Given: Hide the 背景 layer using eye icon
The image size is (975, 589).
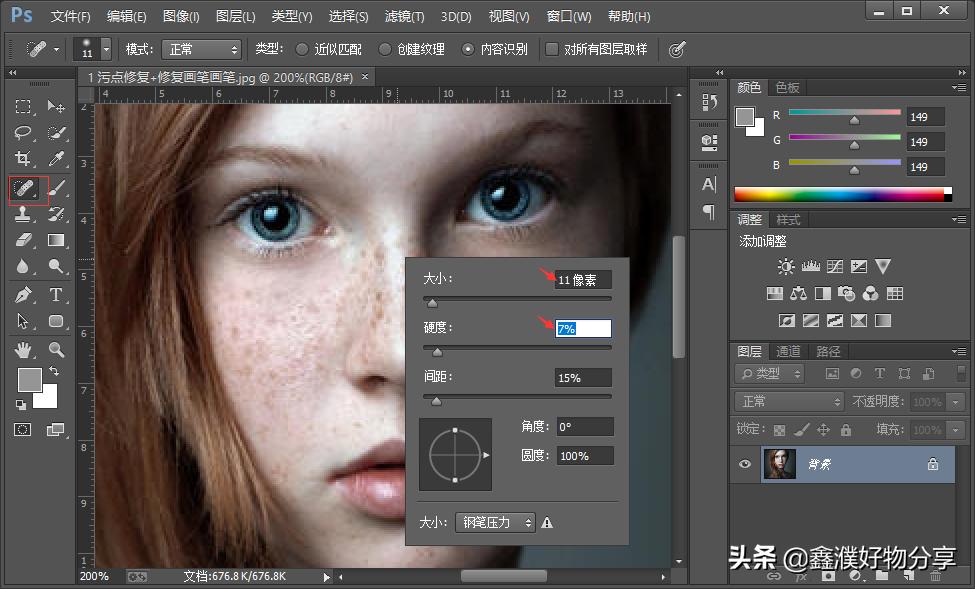Looking at the screenshot, I should click(744, 464).
